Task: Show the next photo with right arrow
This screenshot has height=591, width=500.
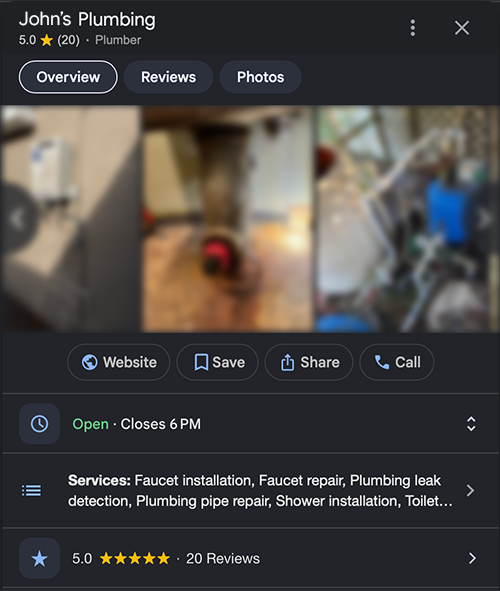Action: (x=485, y=219)
